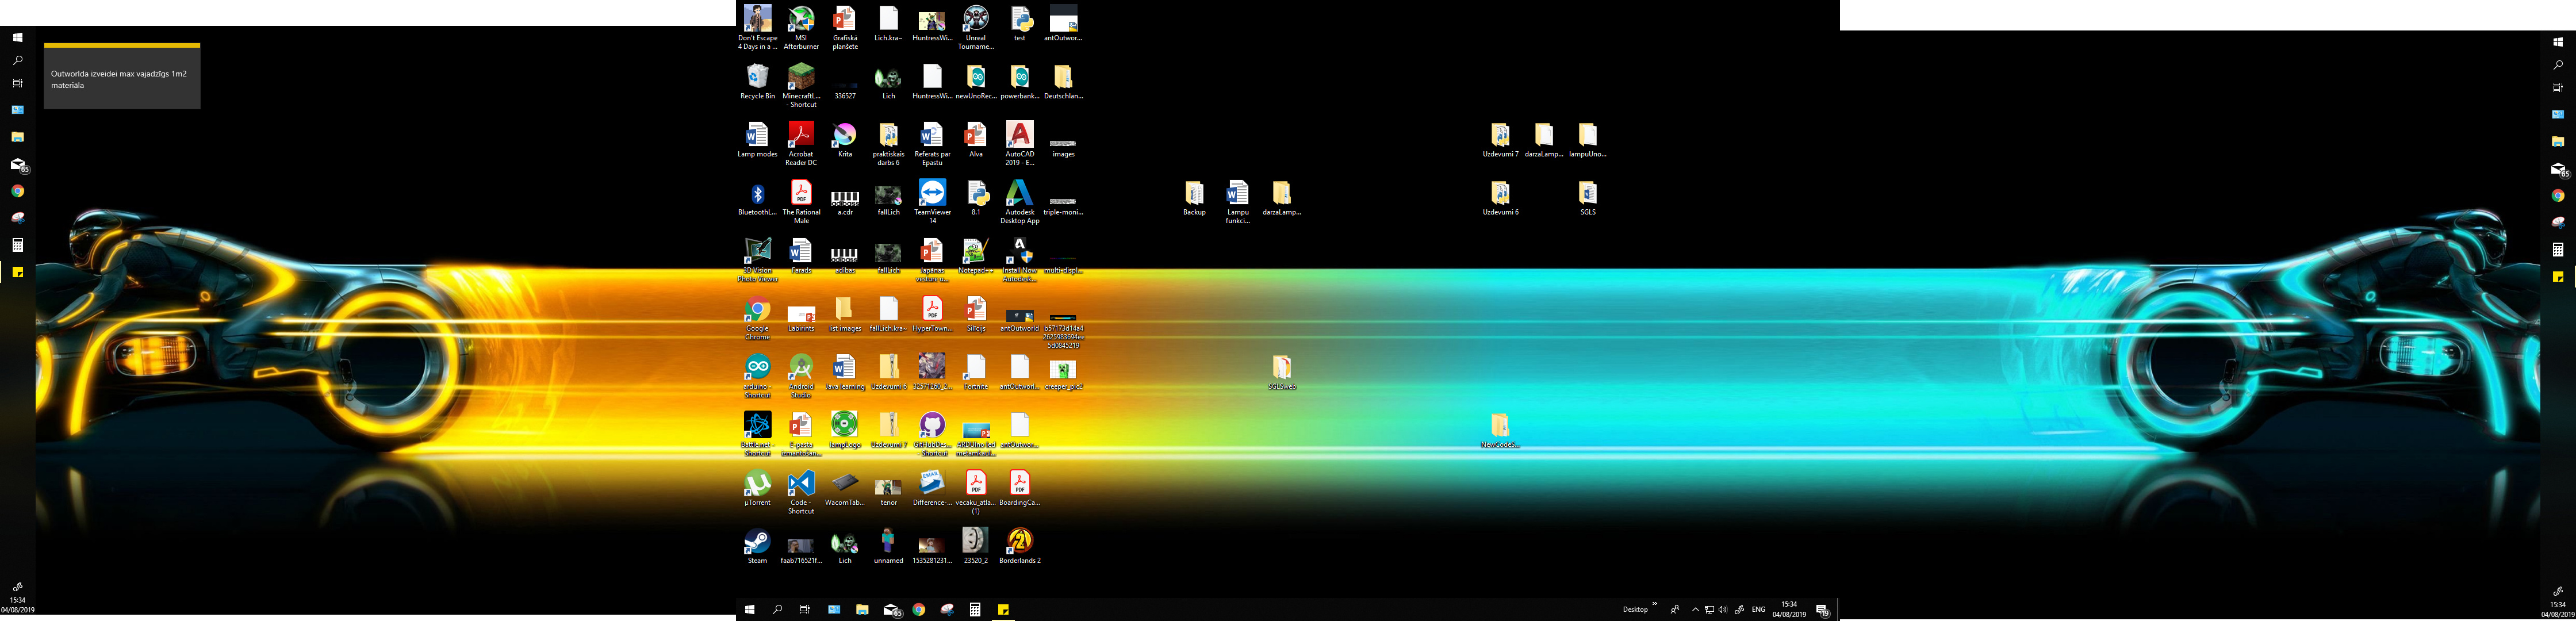Select the Steam desktop shortcut
The width and height of the screenshot is (2576, 621).
coord(757,546)
